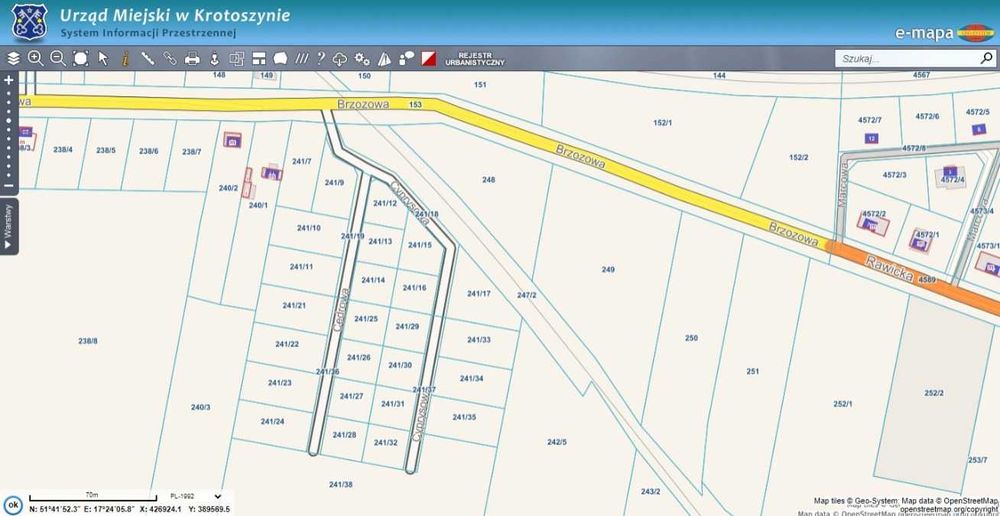Select the zoom out magnifier tool
This screenshot has width=1000, height=516.
click(x=58, y=59)
